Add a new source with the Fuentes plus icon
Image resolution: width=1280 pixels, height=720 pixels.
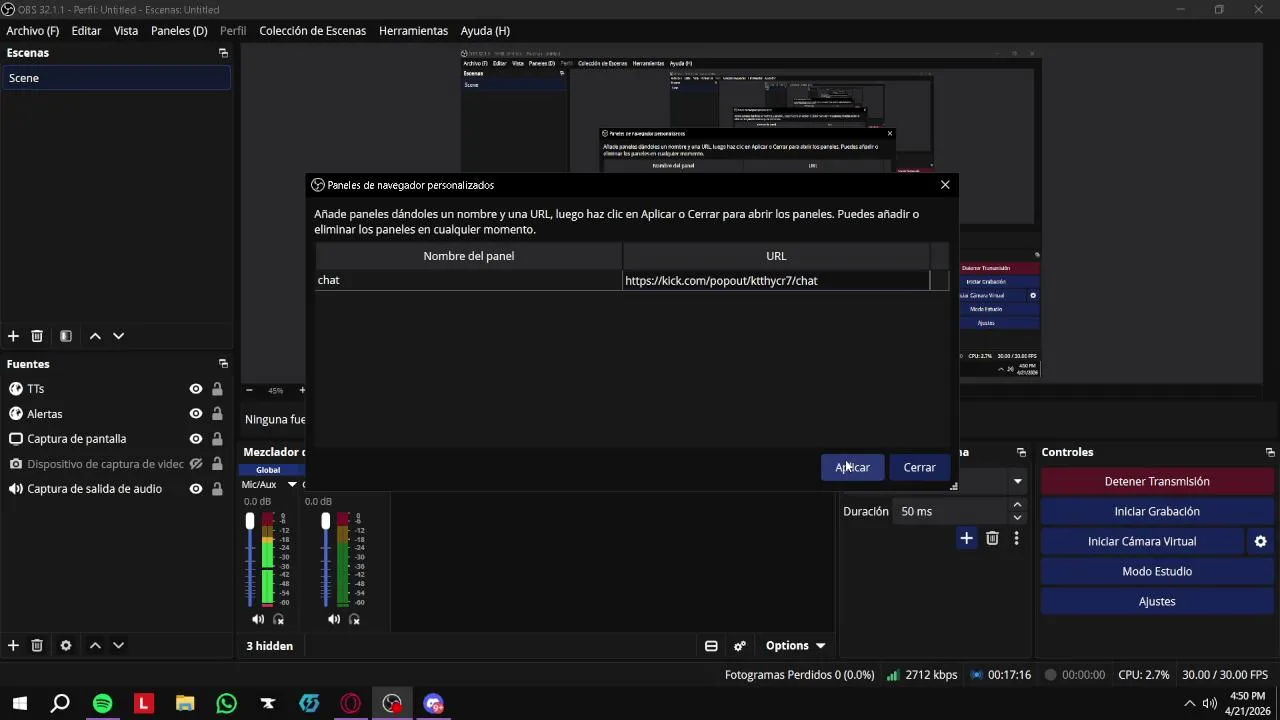coord(13,646)
